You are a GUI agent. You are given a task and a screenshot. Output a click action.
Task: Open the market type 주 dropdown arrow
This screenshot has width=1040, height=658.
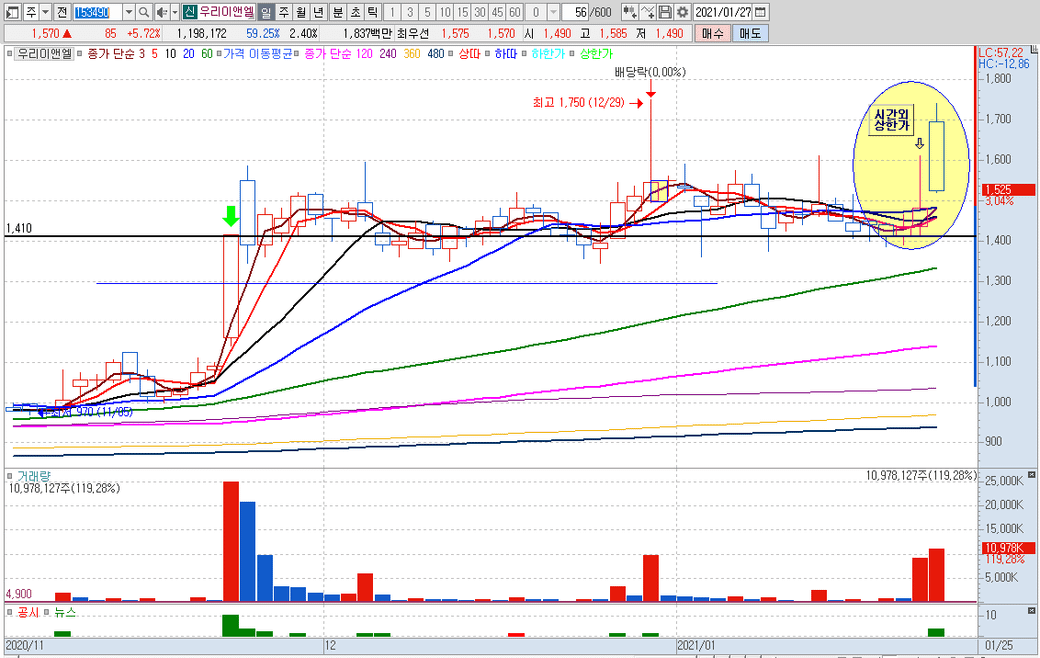(45, 12)
